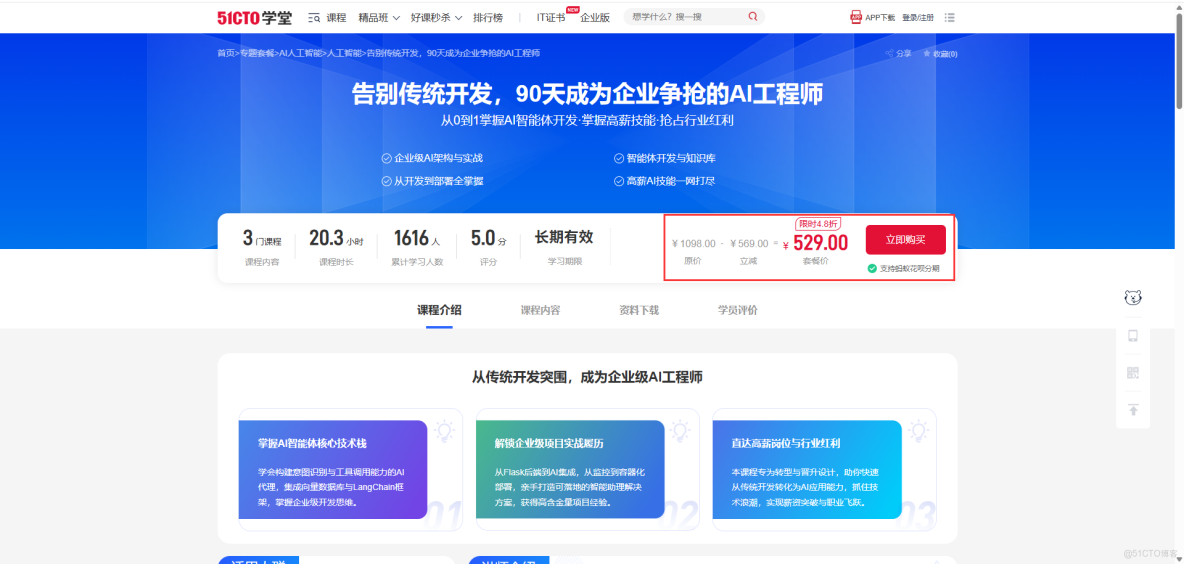Click the red search magnifier icon
The image size is (1184, 564).
[x=753, y=17]
